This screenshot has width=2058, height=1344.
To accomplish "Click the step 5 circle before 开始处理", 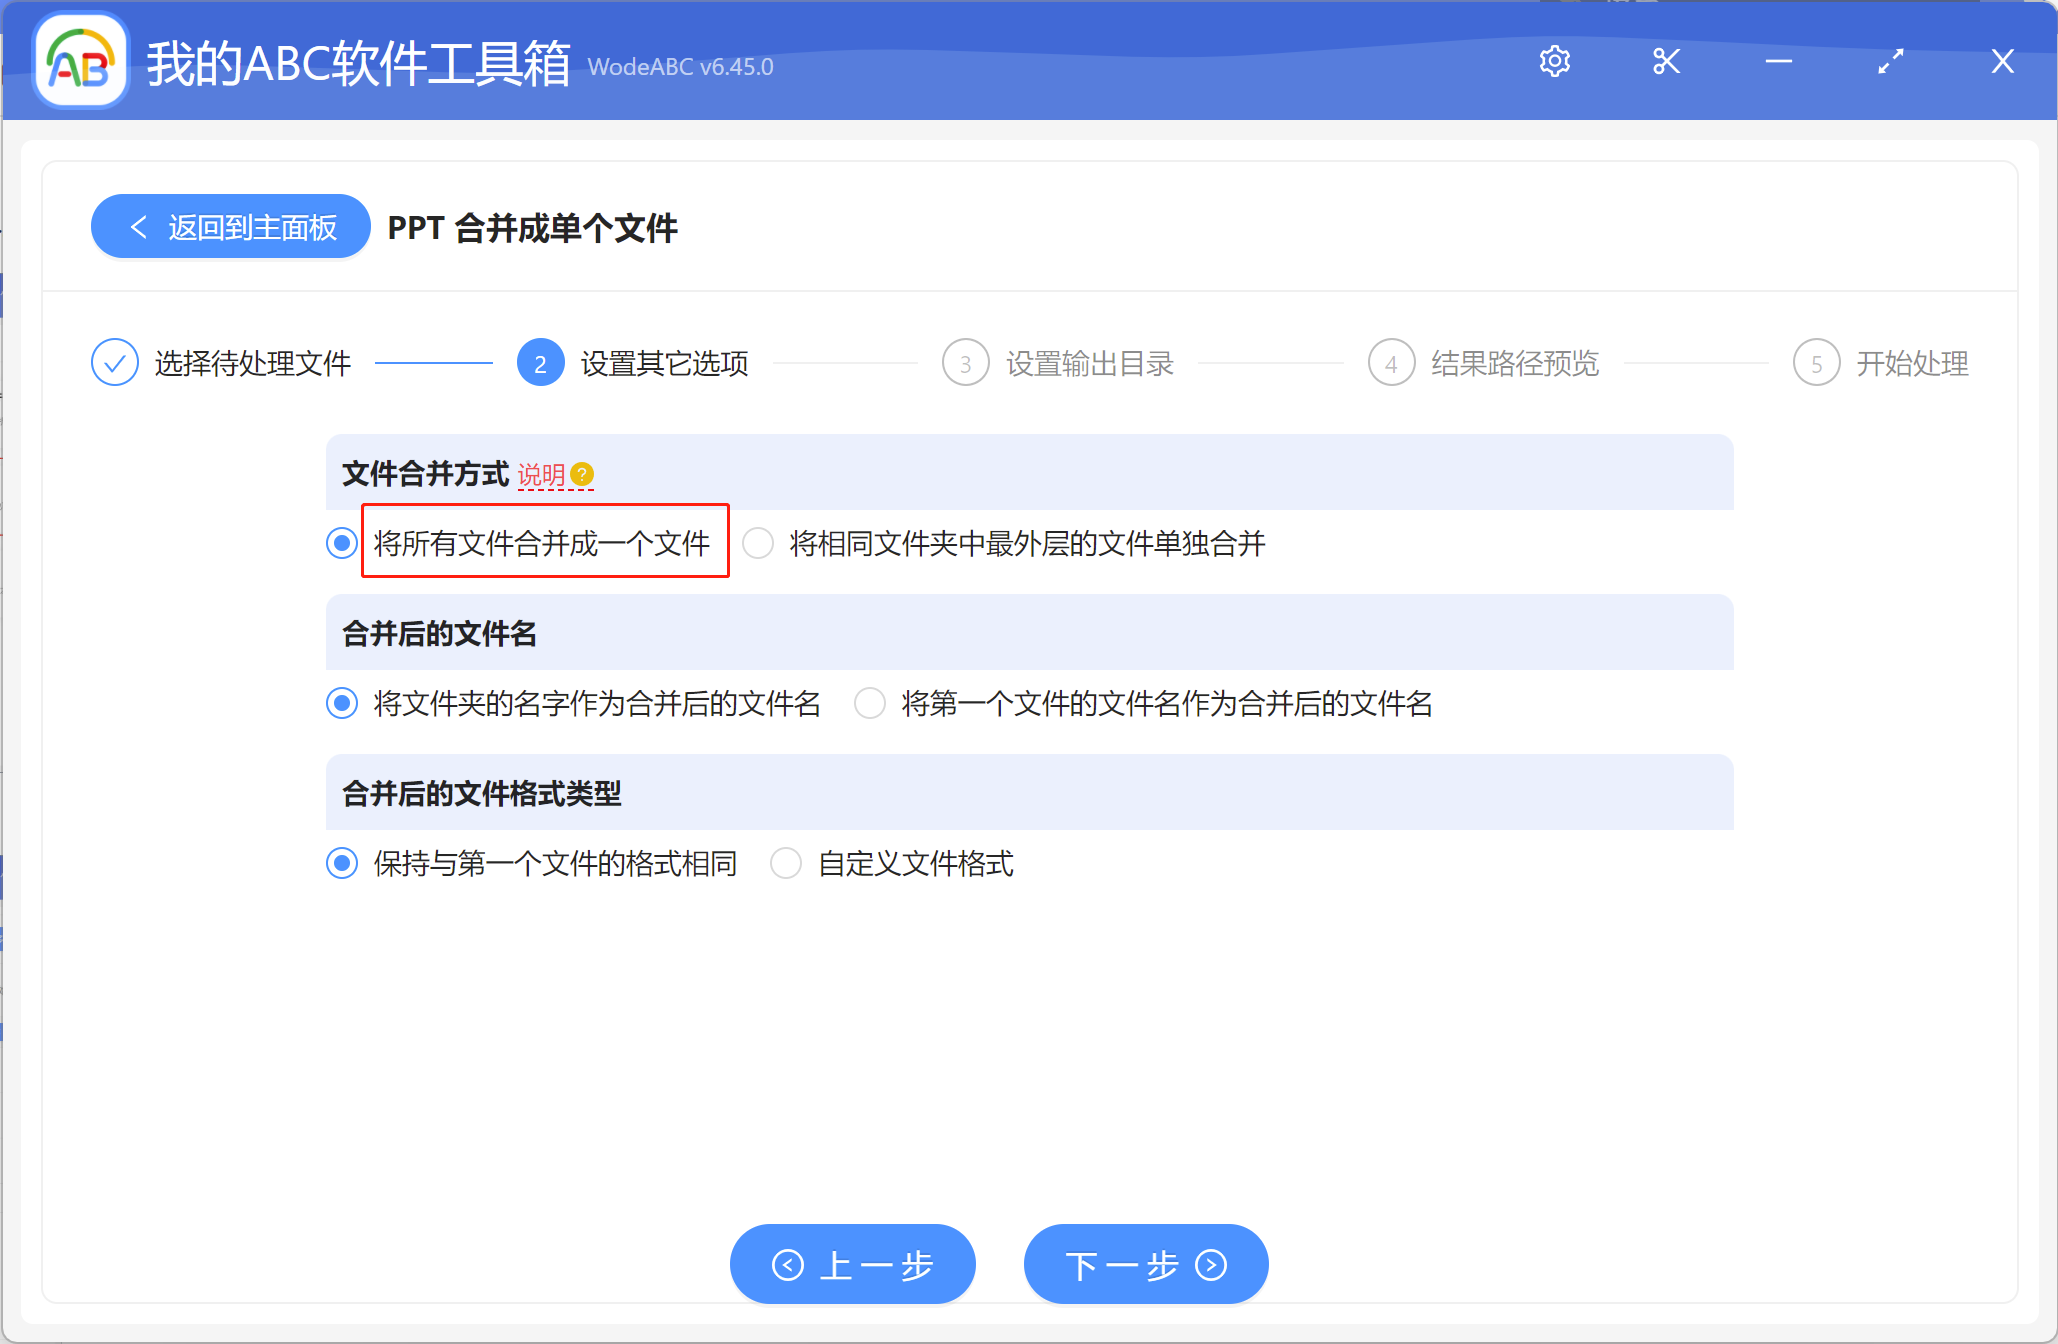I will (1817, 363).
